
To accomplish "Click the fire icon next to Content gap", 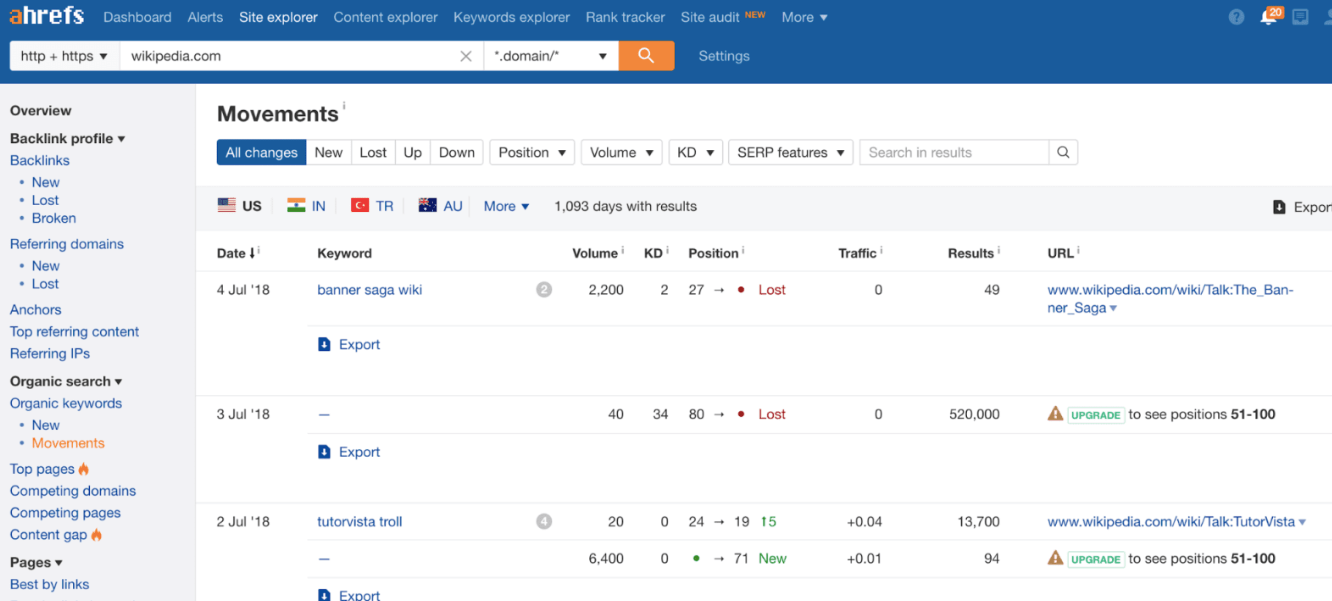I will click(97, 535).
